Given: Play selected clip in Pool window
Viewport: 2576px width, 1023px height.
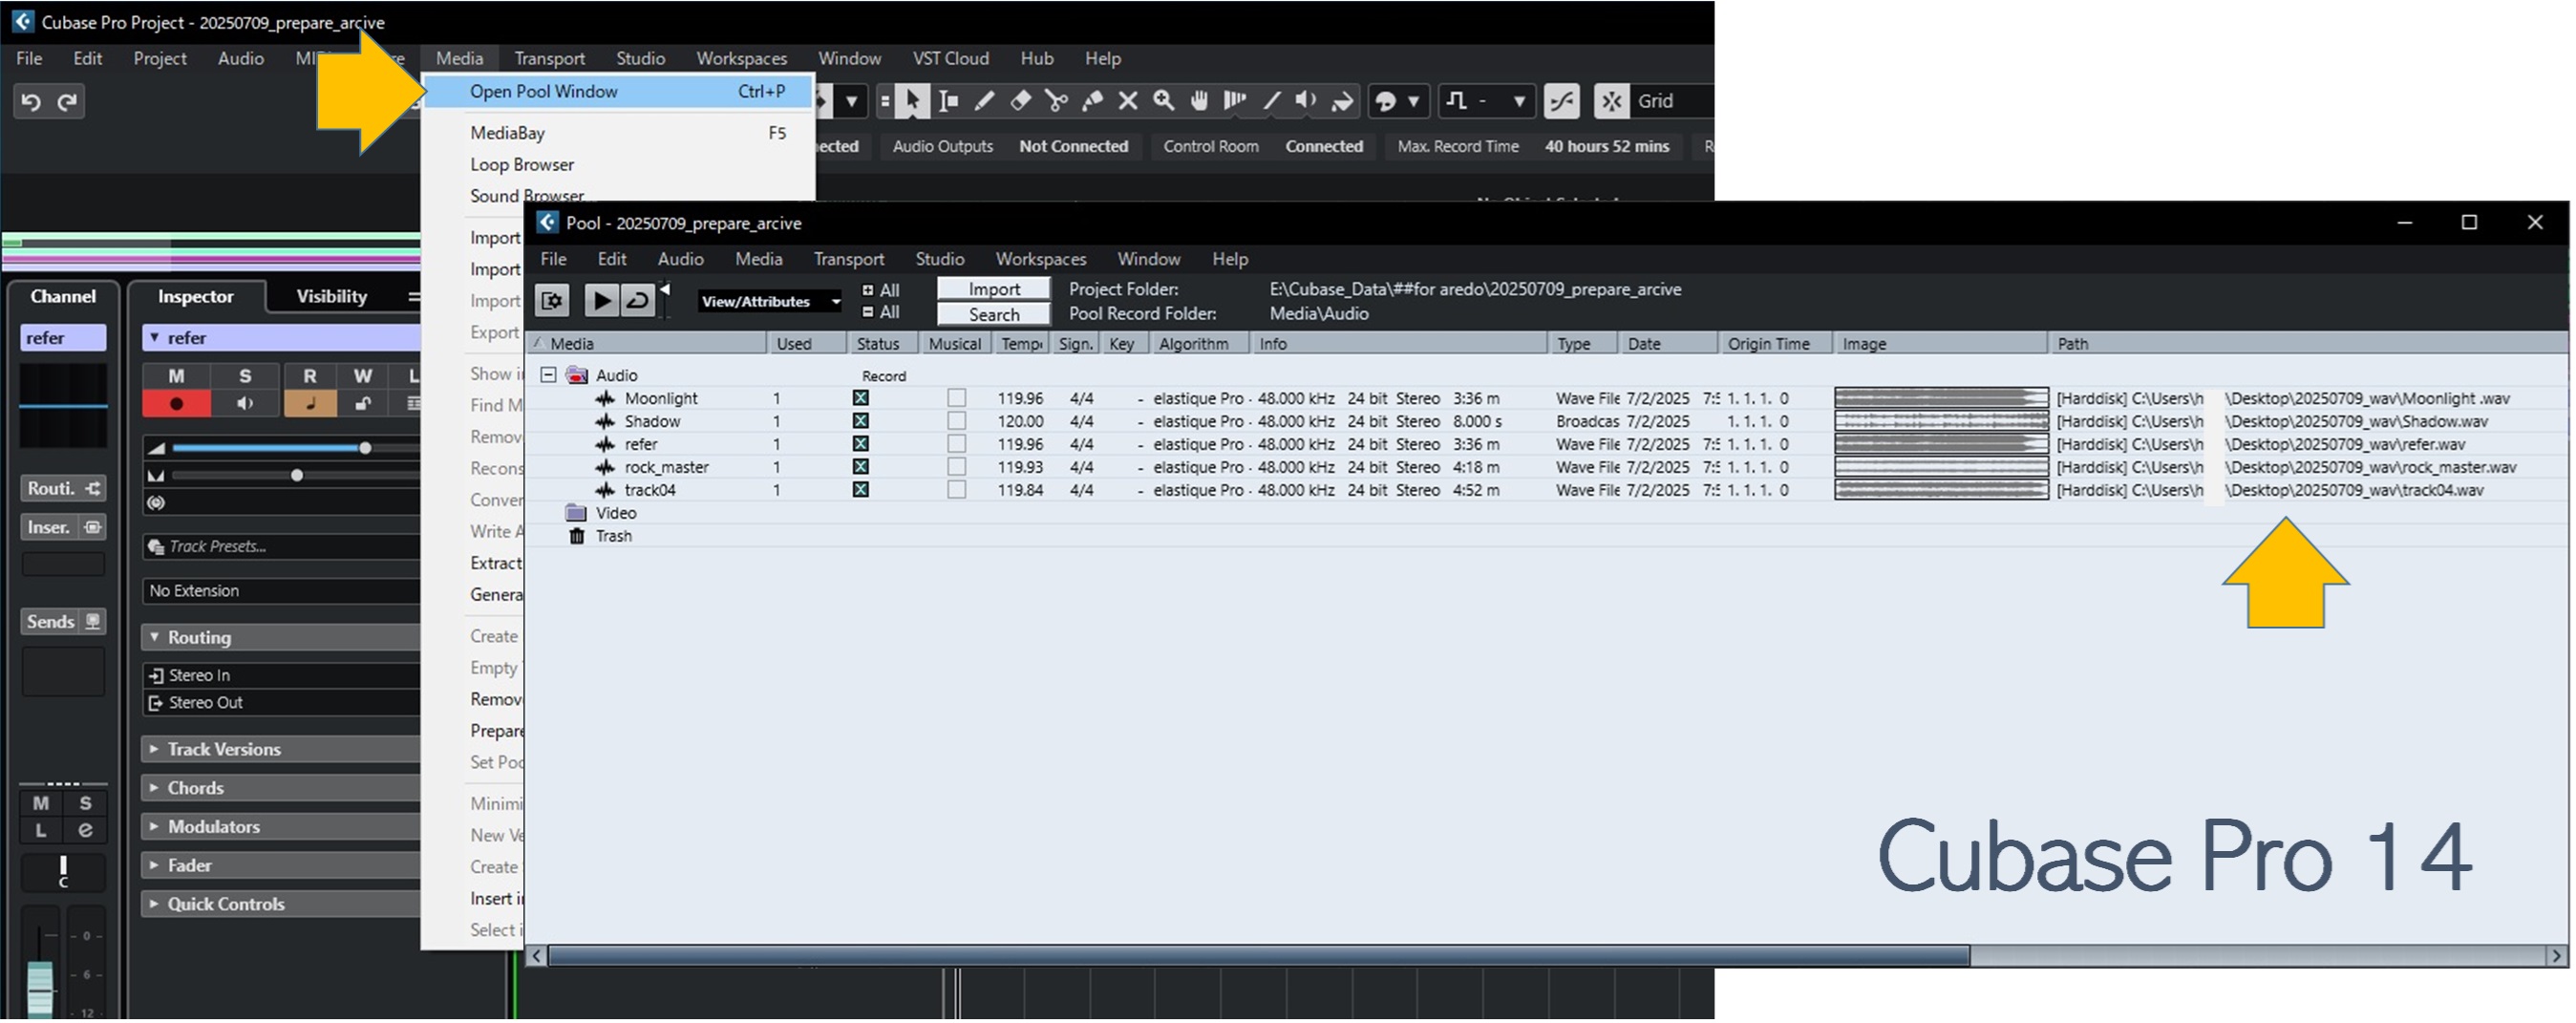Looking at the screenshot, I should click(x=601, y=301).
